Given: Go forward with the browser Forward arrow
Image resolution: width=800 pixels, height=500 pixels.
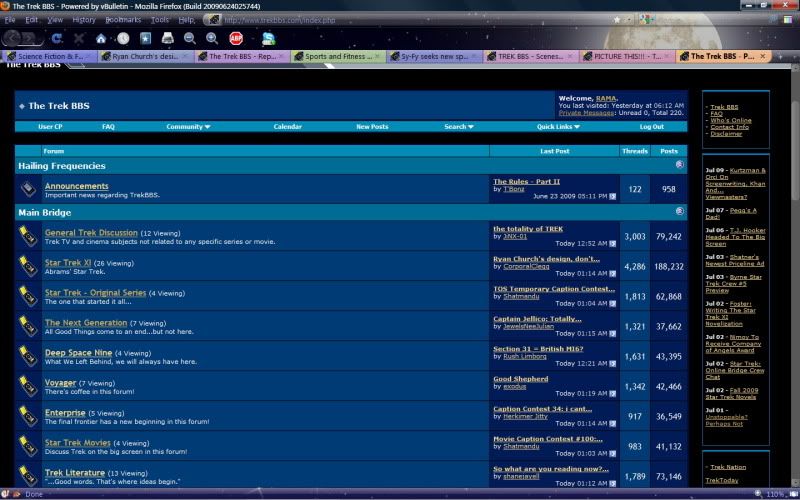Looking at the screenshot, I should click(x=30, y=38).
